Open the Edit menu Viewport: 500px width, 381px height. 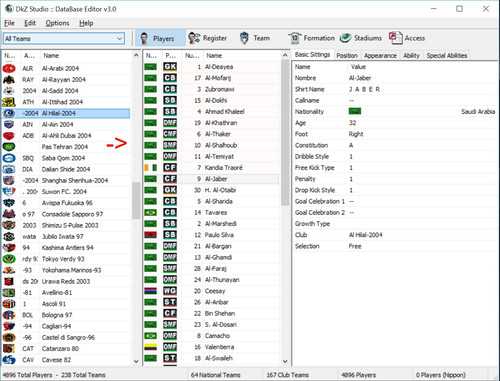pos(30,23)
